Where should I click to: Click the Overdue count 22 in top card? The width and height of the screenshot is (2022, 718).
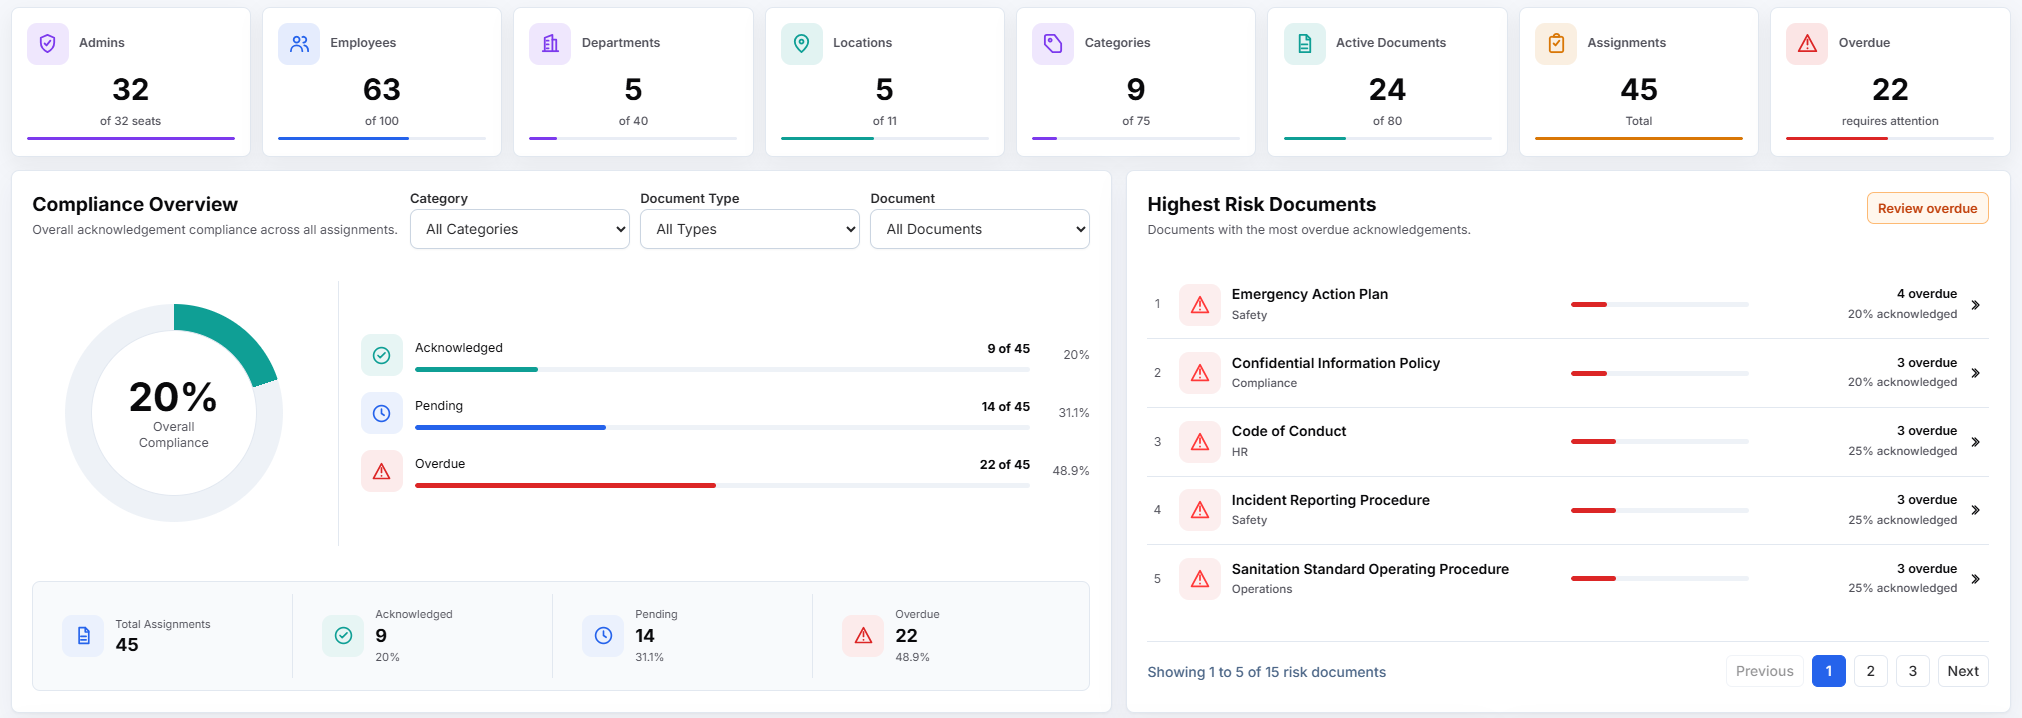point(1890,90)
